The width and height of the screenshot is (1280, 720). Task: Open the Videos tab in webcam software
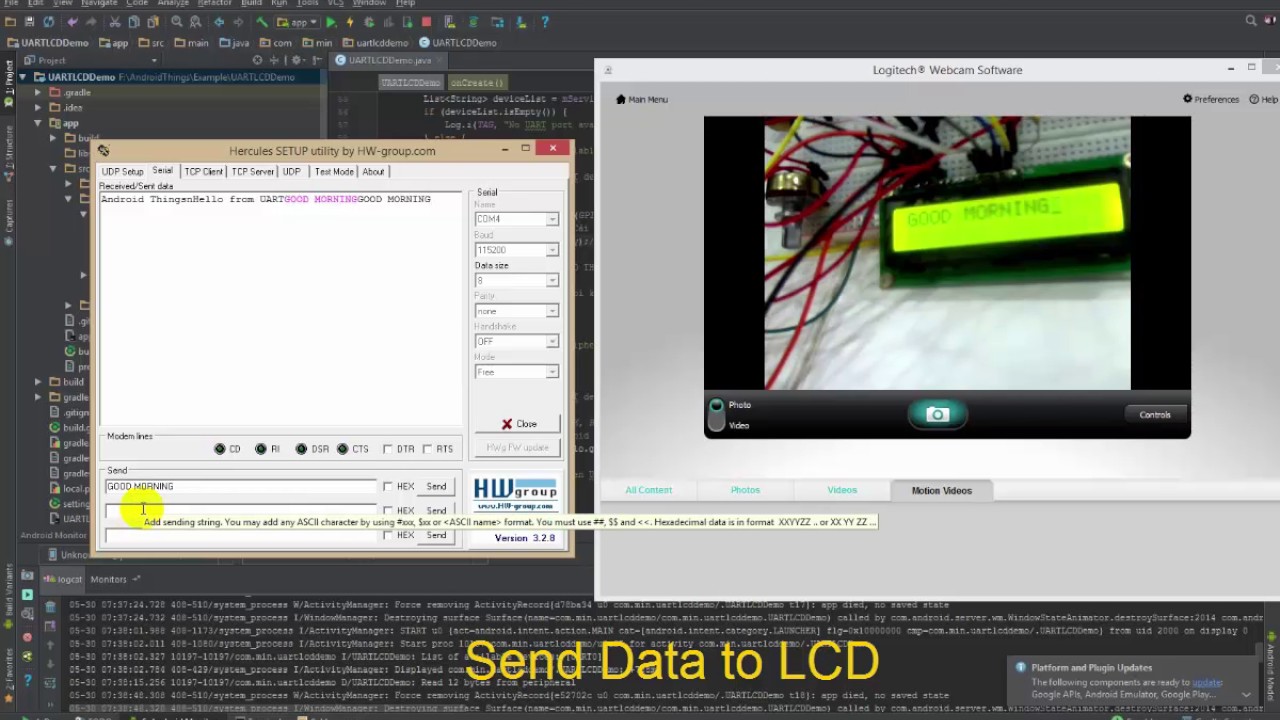point(842,490)
